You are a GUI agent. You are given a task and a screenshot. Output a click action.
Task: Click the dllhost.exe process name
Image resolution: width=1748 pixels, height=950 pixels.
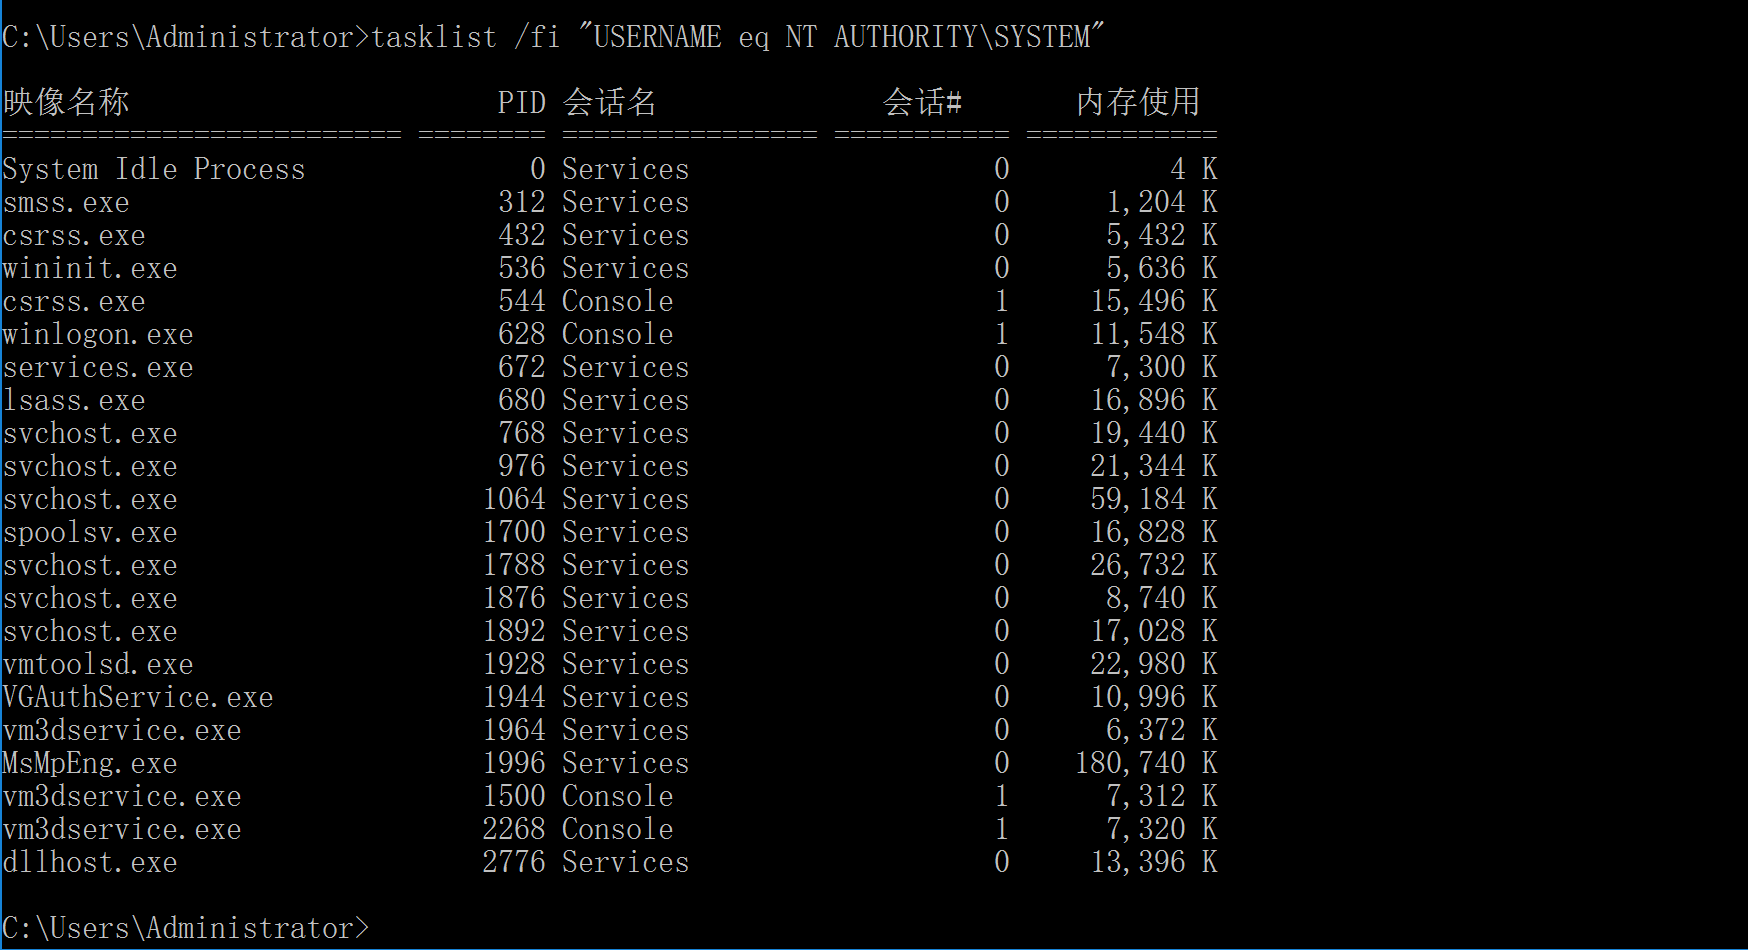click(x=90, y=862)
